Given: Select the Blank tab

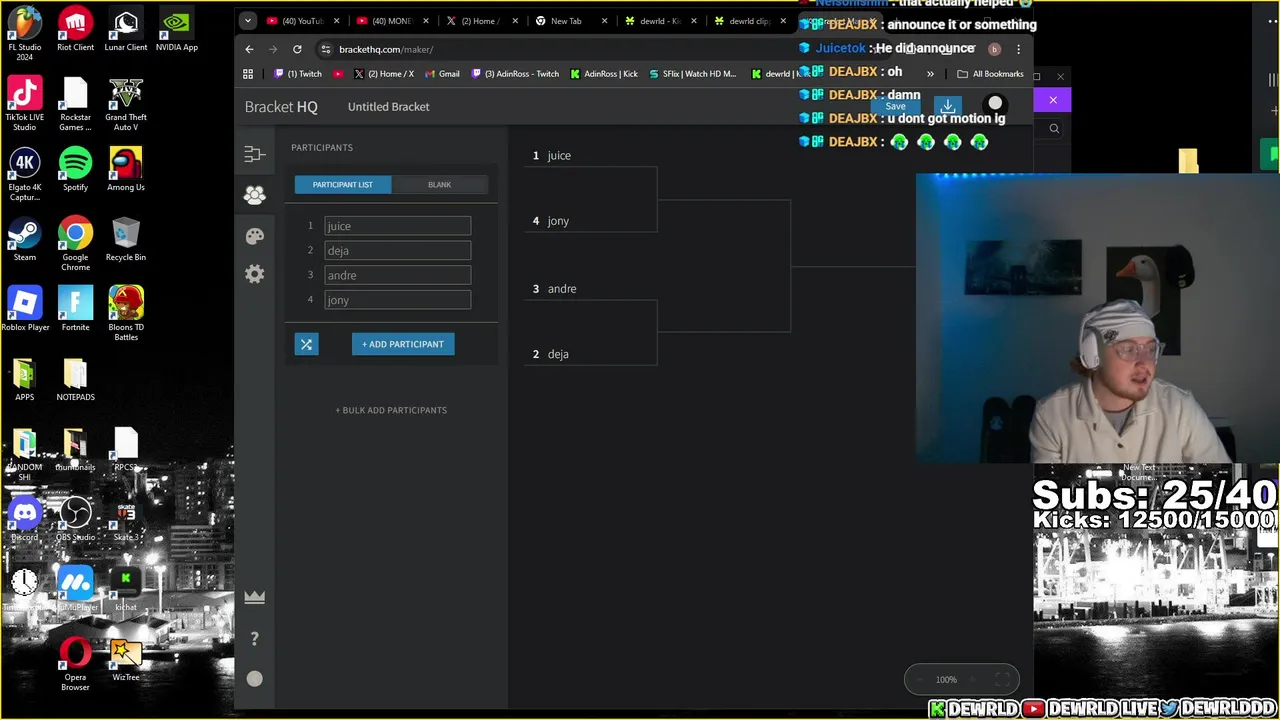Looking at the screenshot, I should tap(439, 184).
